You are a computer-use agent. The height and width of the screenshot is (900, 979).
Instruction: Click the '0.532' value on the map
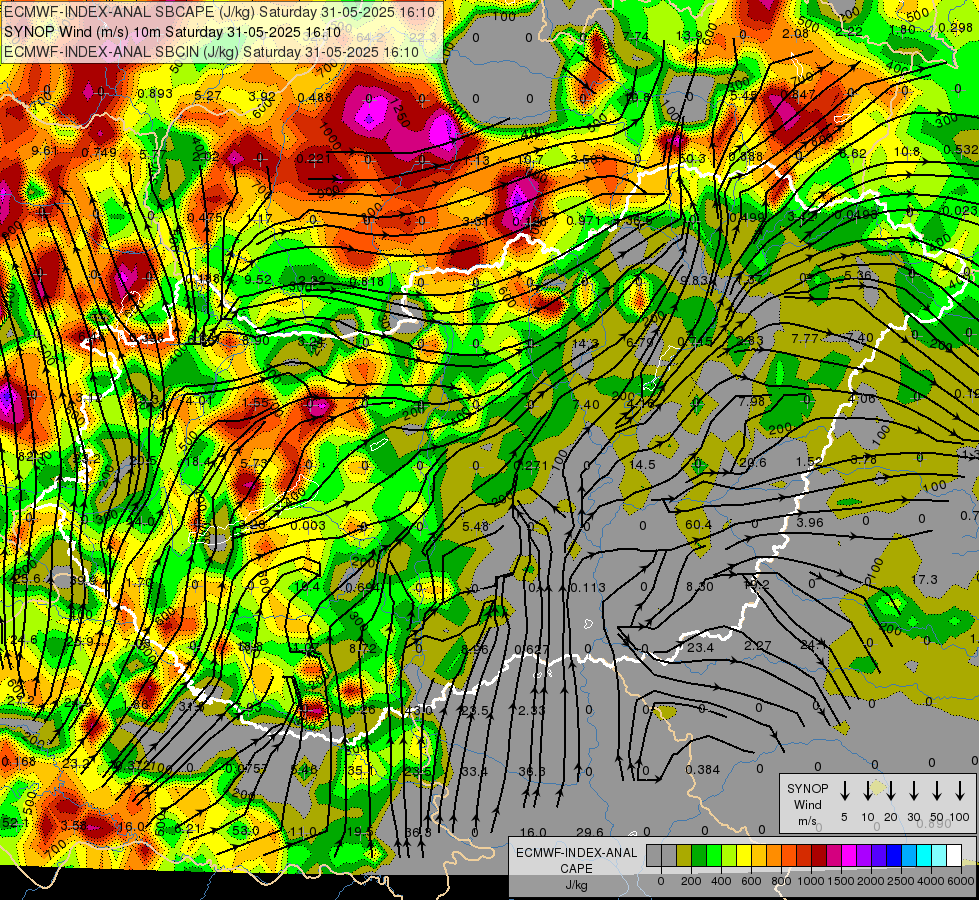coord(960,149)
